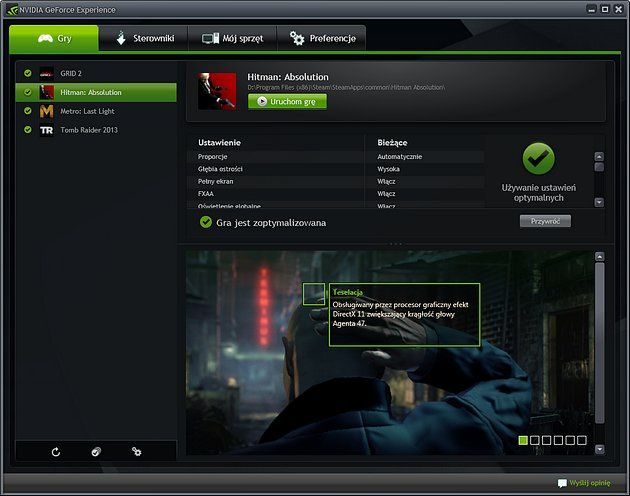Click the game install path text
The image size is (630, 496).
[346, 87]
